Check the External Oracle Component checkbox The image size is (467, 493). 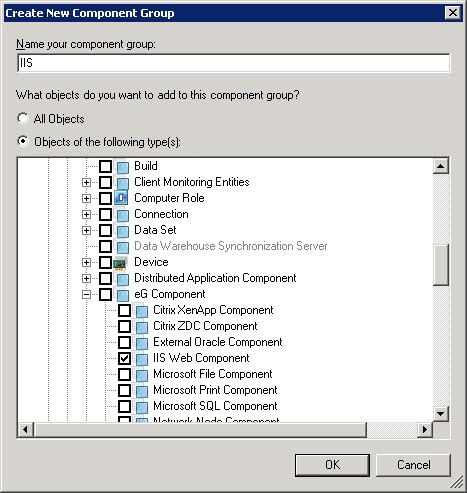(x=124, y=342)
